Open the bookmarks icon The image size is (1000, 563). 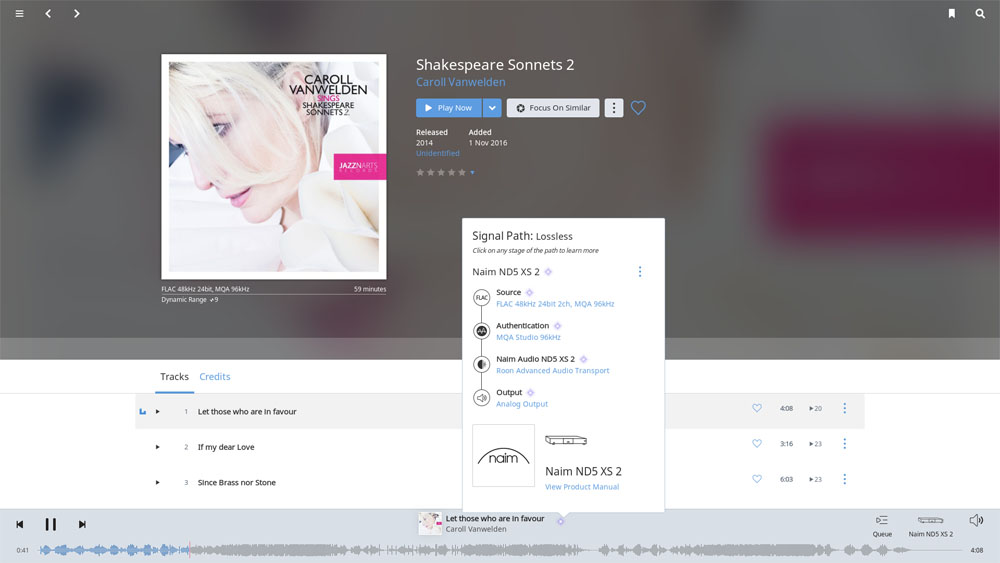coord(951,14)
